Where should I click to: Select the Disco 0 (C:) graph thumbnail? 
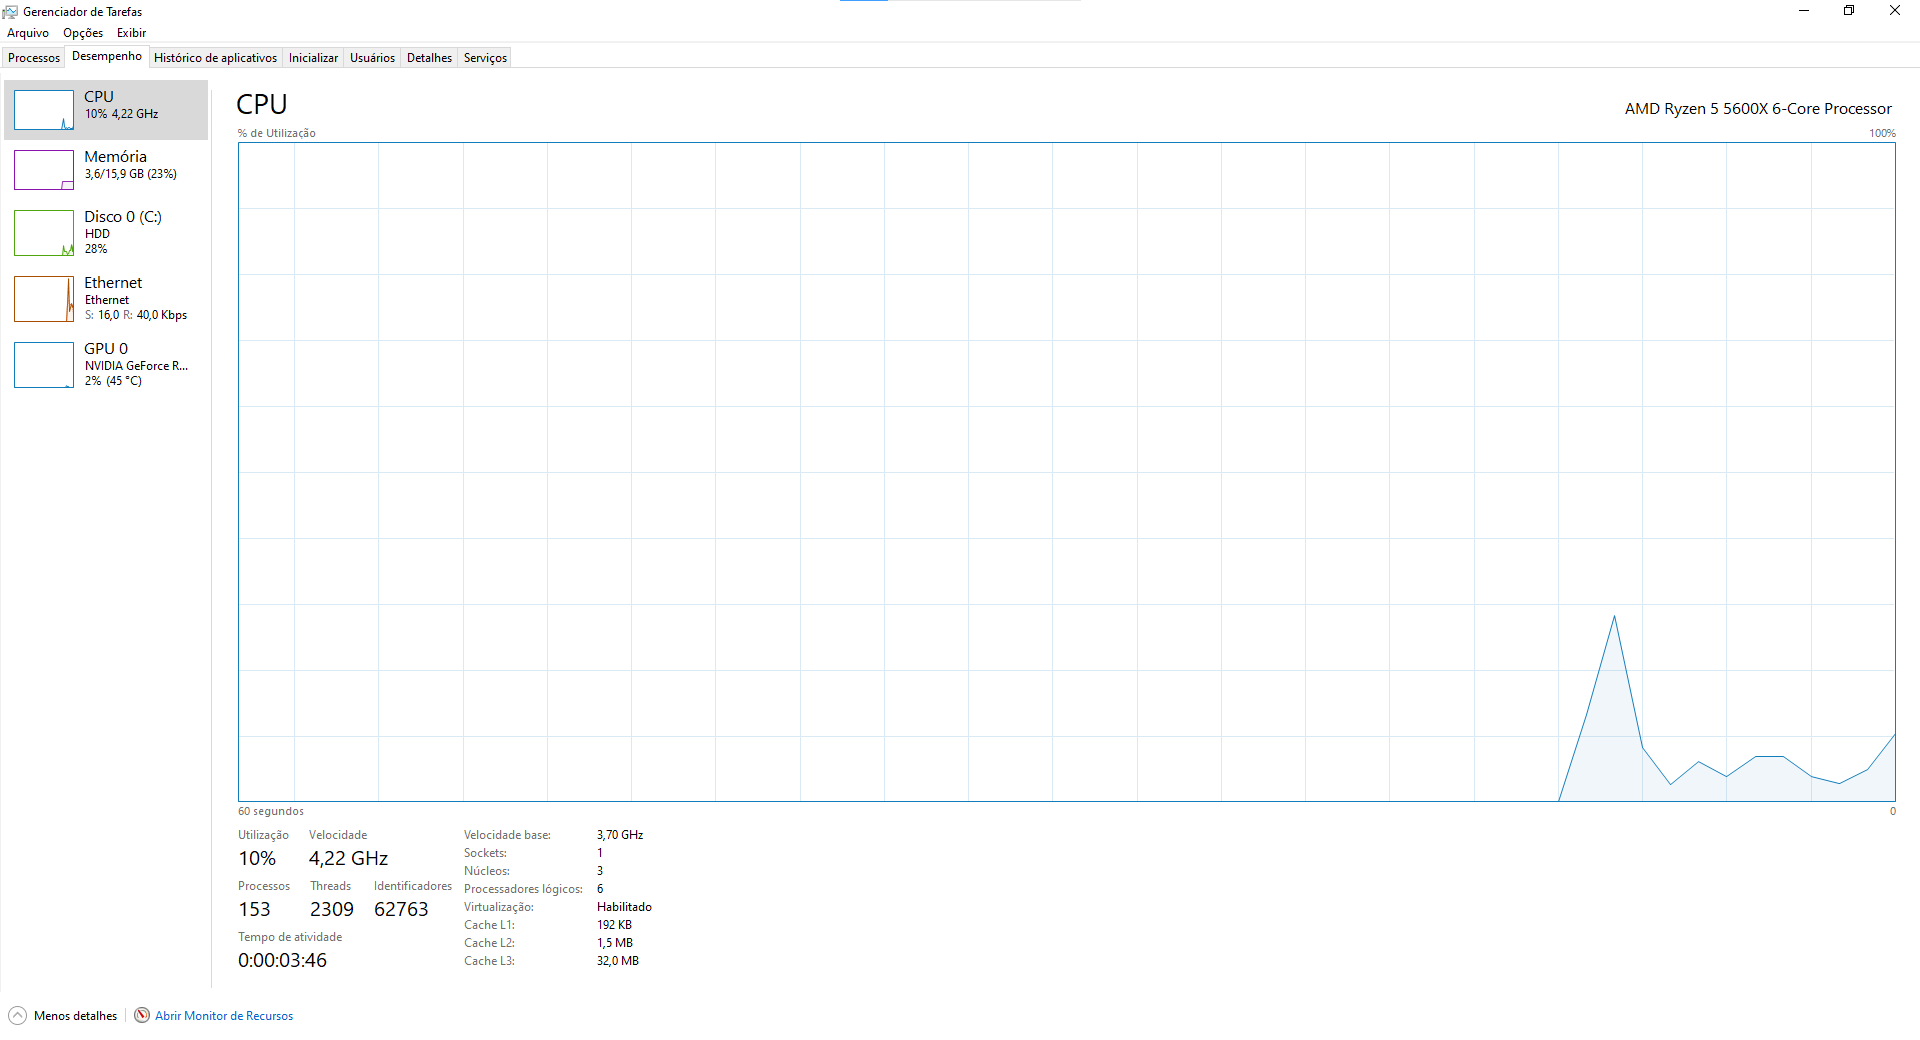[44, 233]
